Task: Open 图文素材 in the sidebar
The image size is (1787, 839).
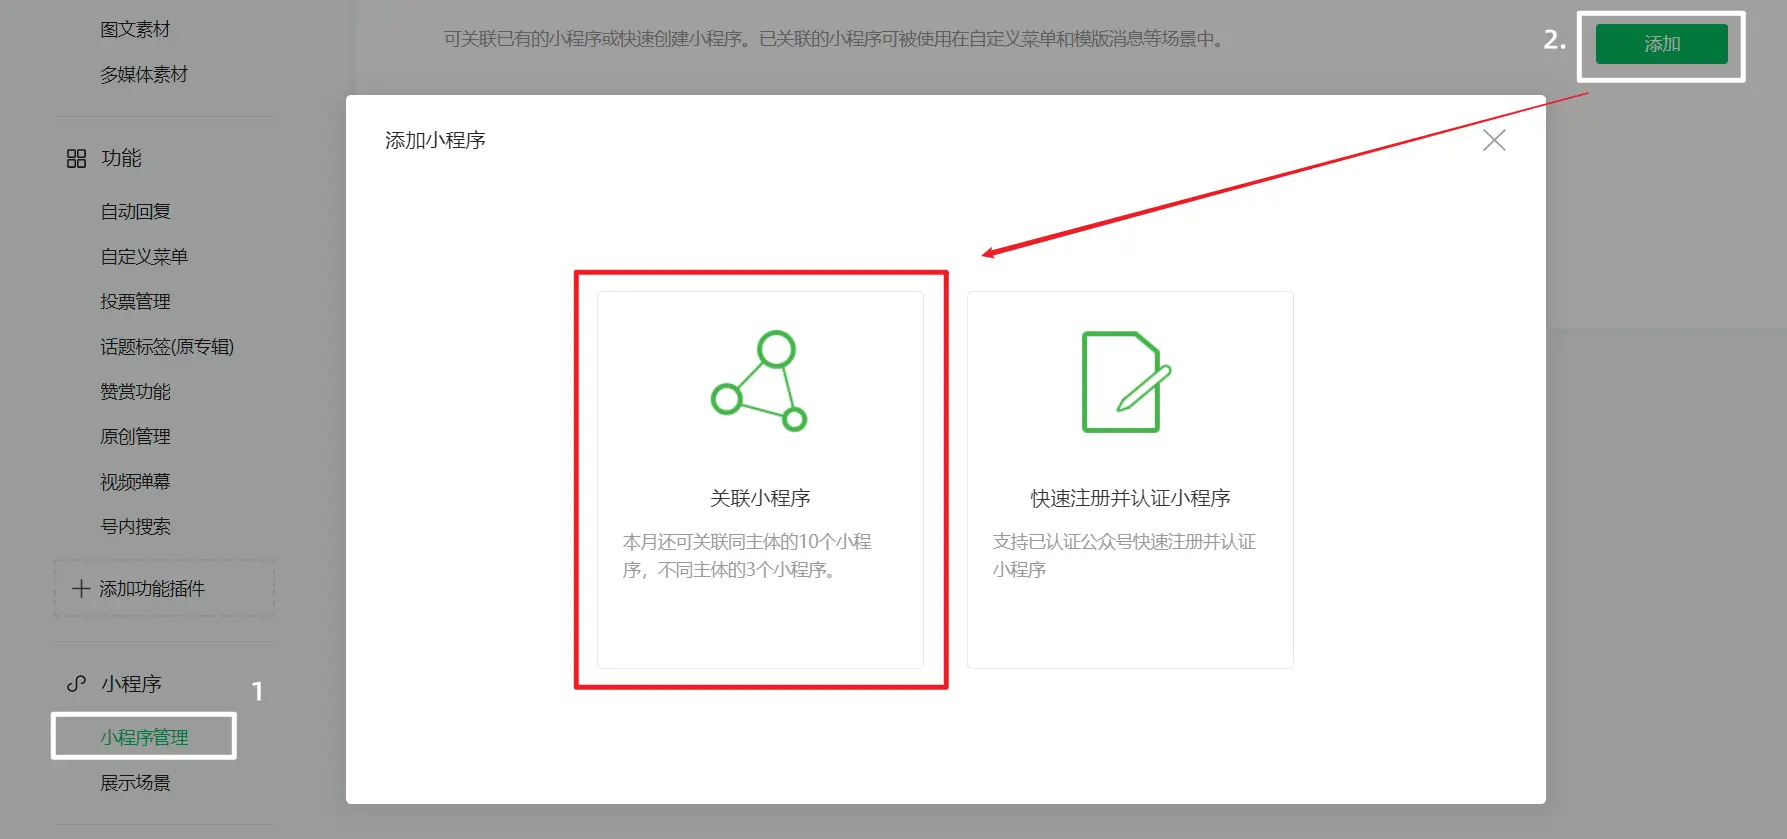Action: (135, 29)
